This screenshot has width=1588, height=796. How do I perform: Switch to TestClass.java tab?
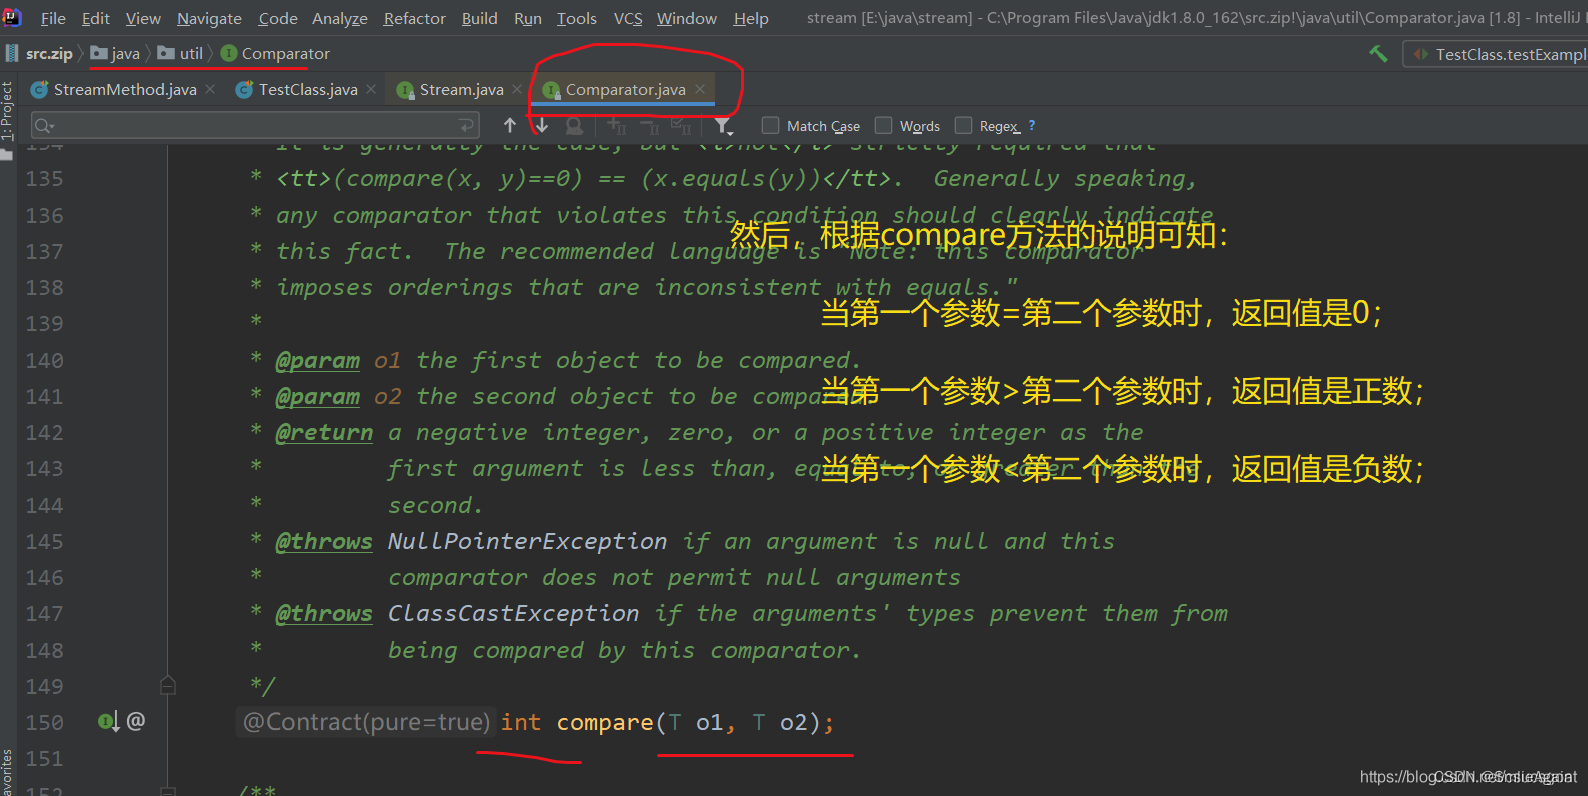[x=308, y=89]
